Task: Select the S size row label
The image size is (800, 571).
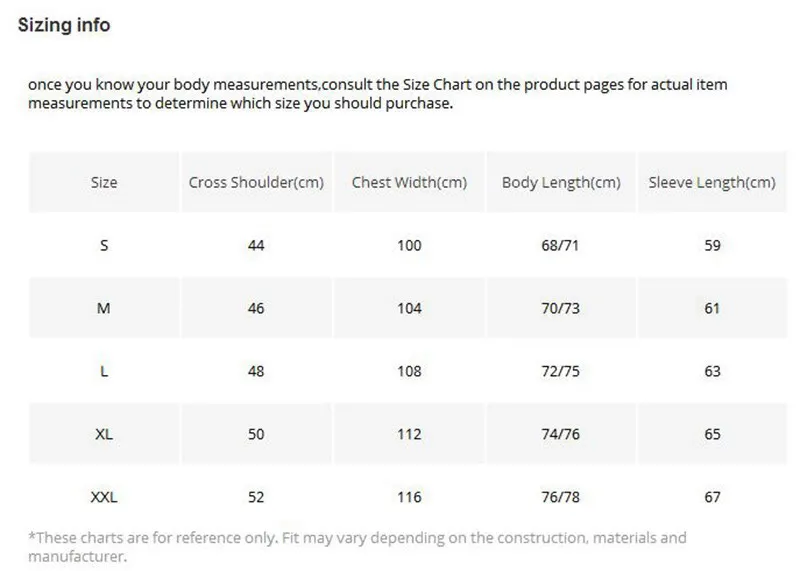Action: [104, 245]
